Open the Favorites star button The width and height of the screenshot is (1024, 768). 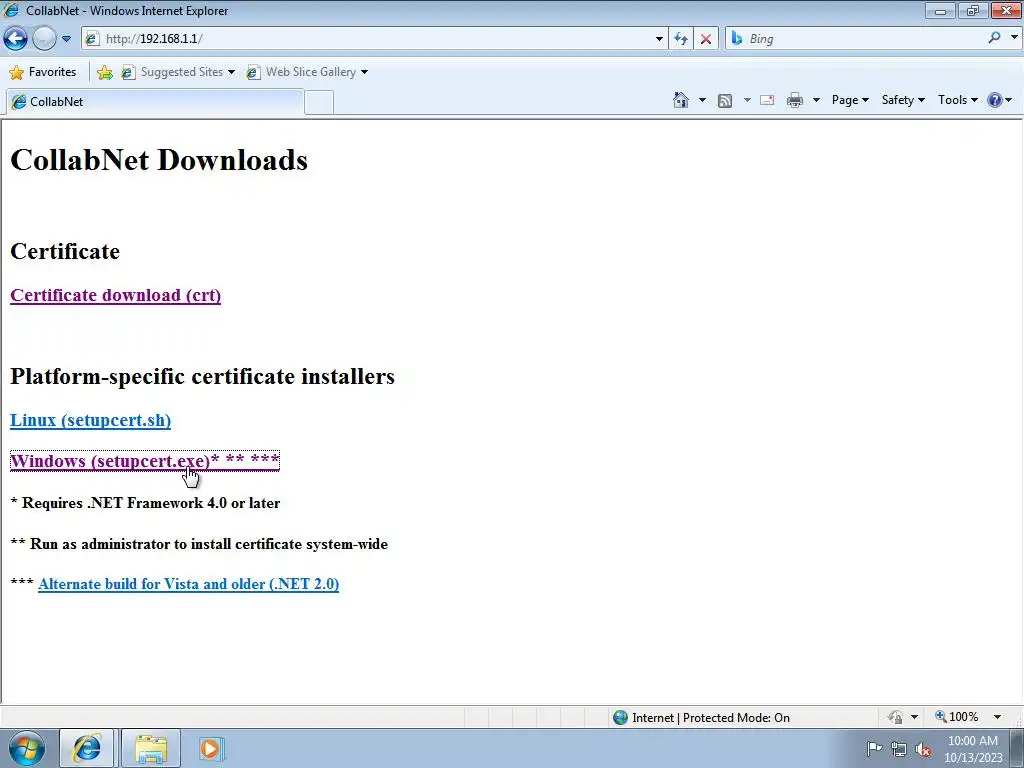coord(43,72)
